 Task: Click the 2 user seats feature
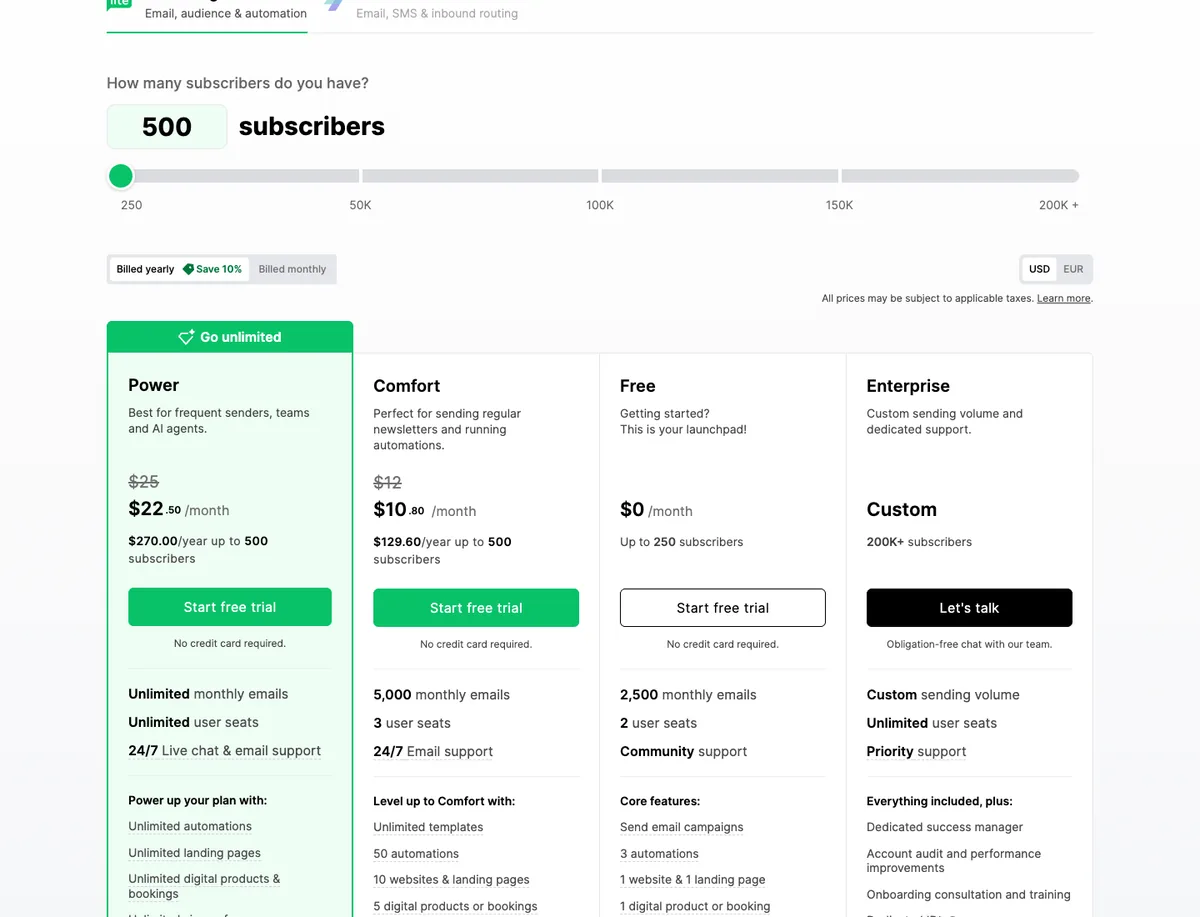(x=659, y=723)
